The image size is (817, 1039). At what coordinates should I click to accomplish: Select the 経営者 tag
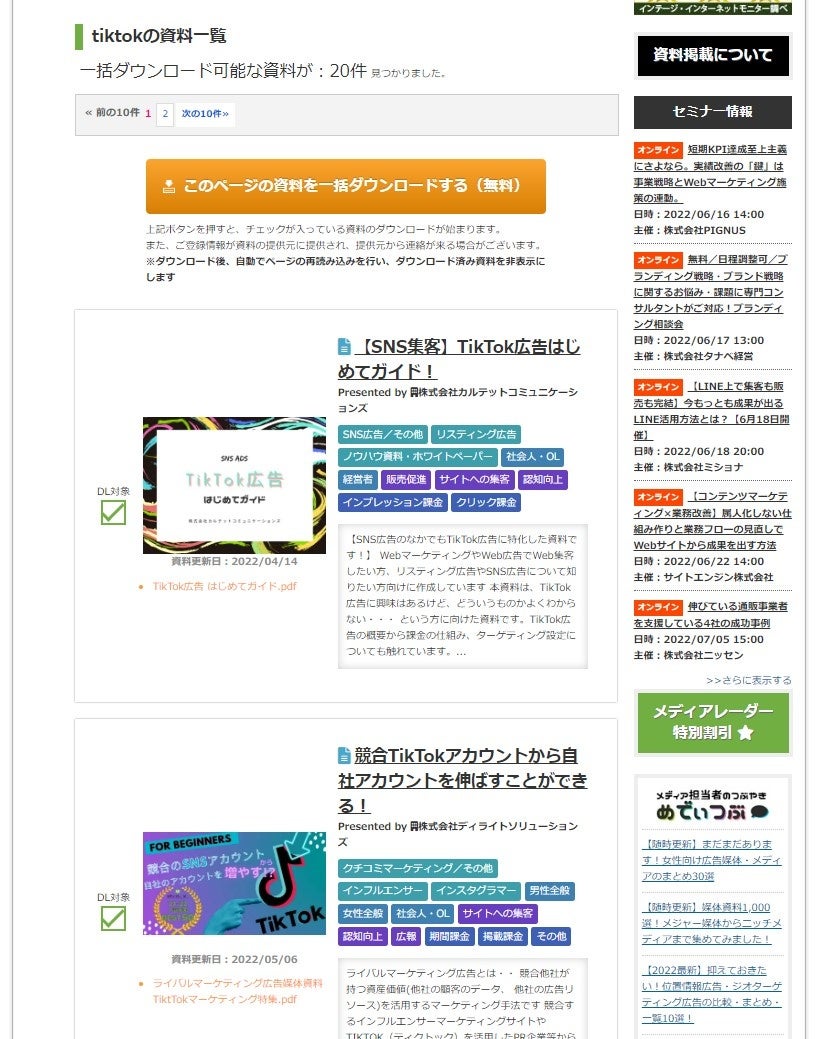358,480
